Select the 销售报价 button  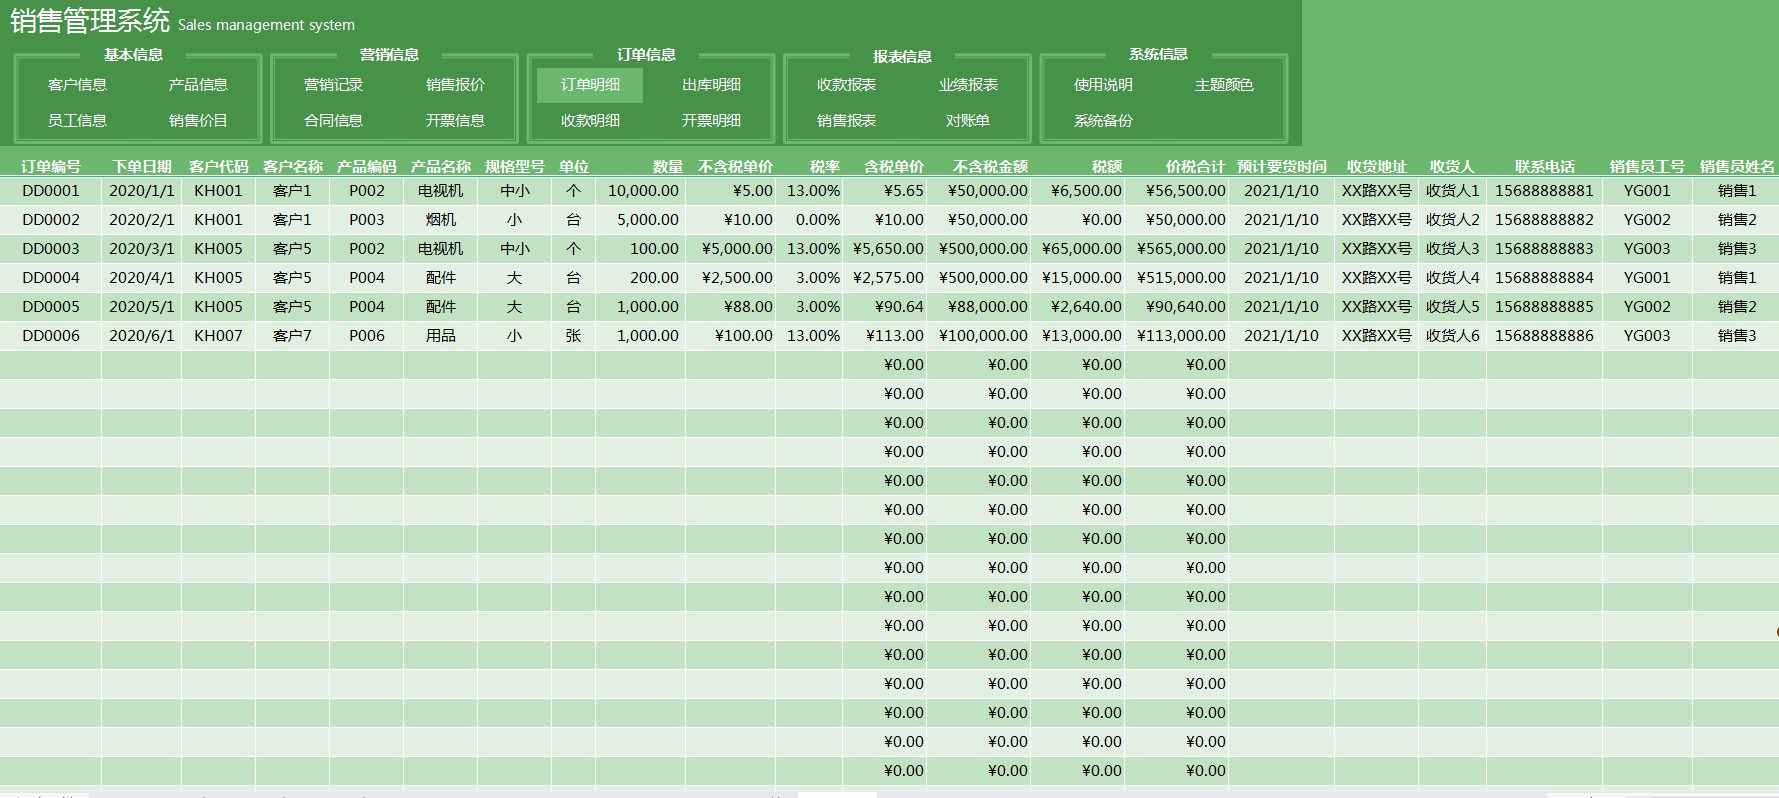click(455, 85)
